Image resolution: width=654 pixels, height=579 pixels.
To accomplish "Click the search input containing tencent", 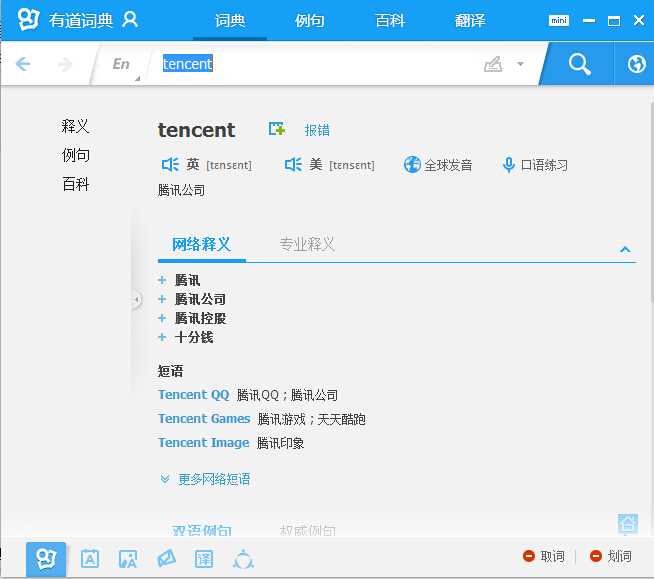I will tap(317, 64).
